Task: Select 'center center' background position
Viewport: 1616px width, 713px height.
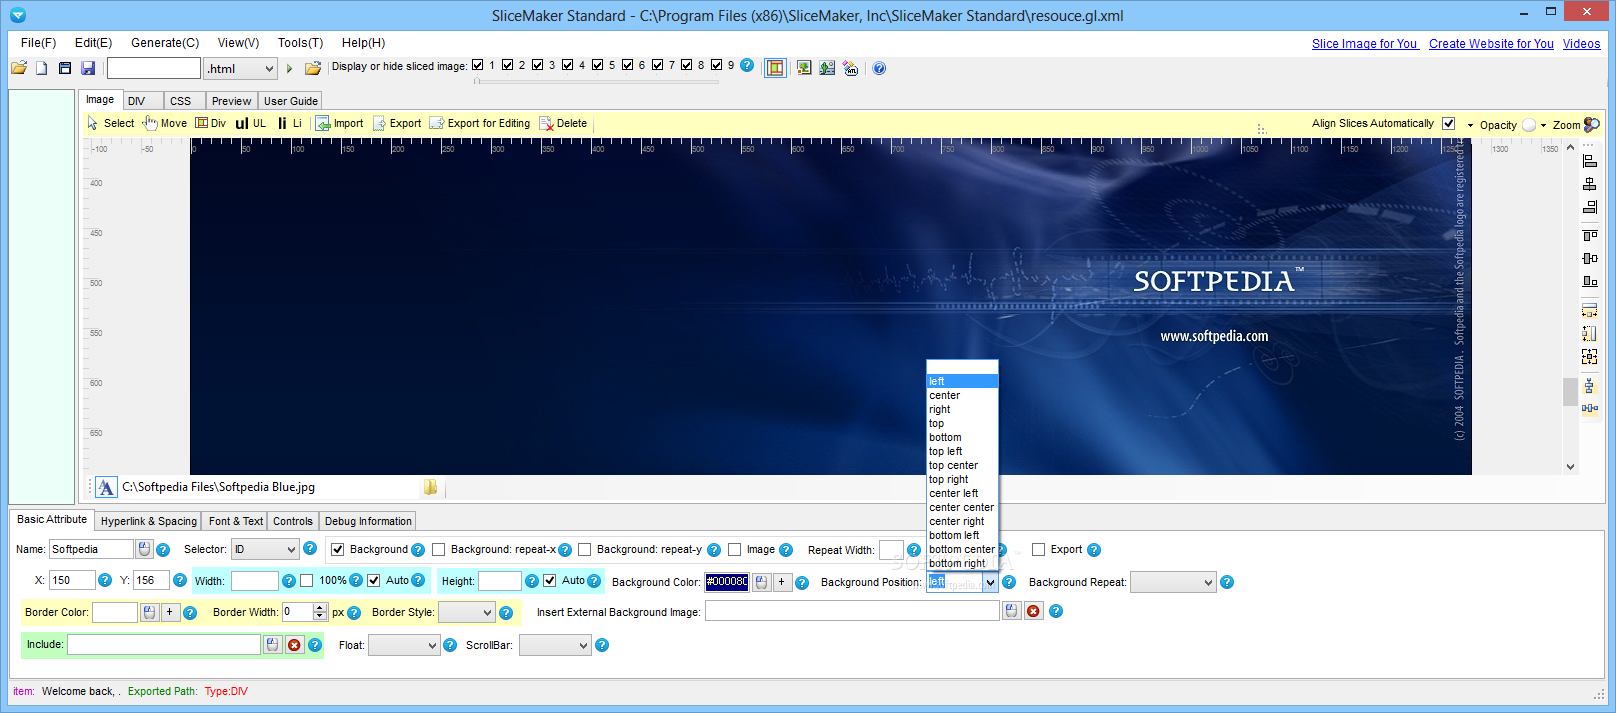Action: pos(962,507)
